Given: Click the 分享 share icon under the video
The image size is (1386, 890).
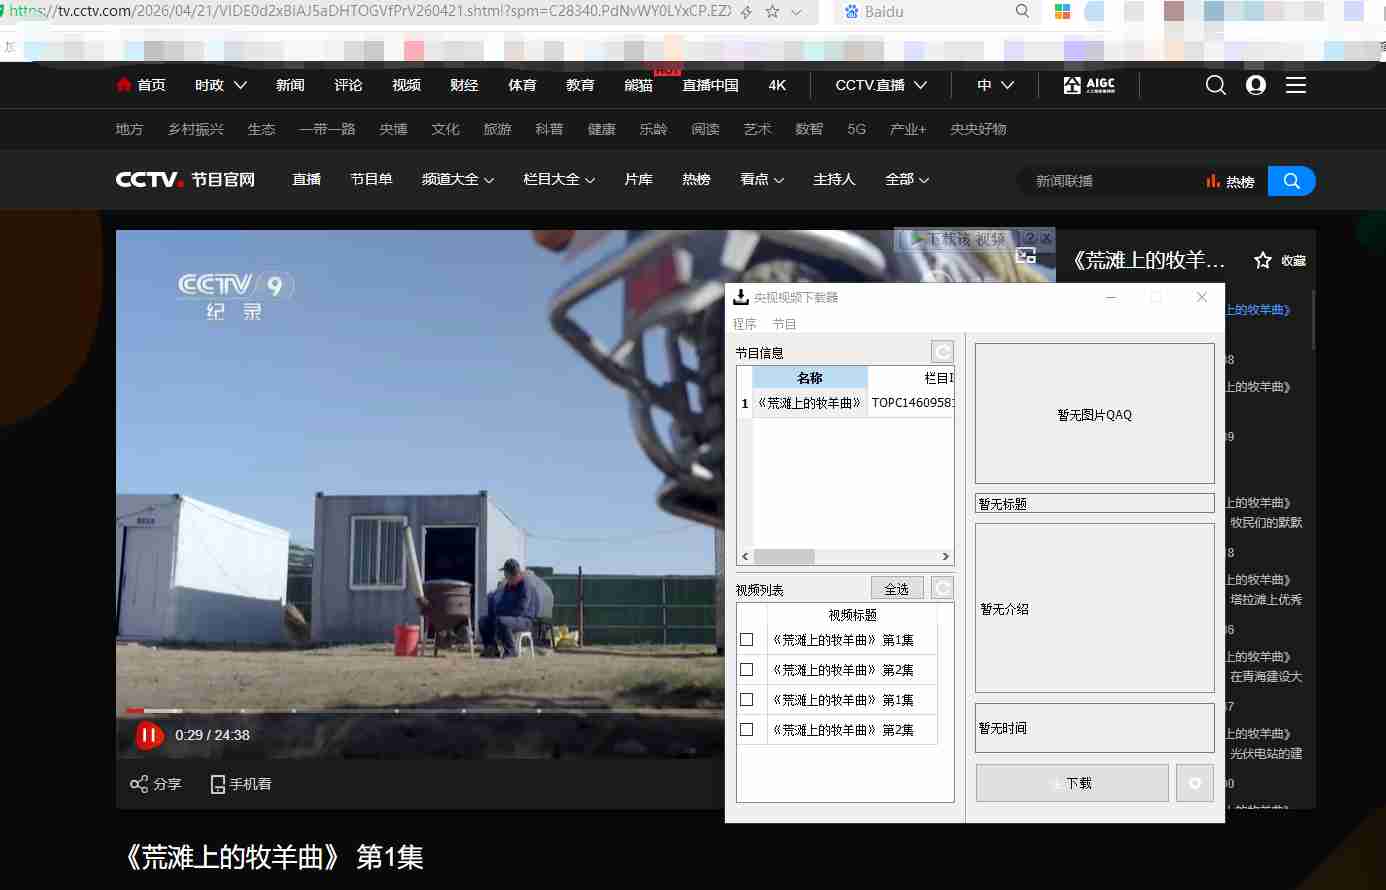Looking at the screenshot, I should (139, 784).
